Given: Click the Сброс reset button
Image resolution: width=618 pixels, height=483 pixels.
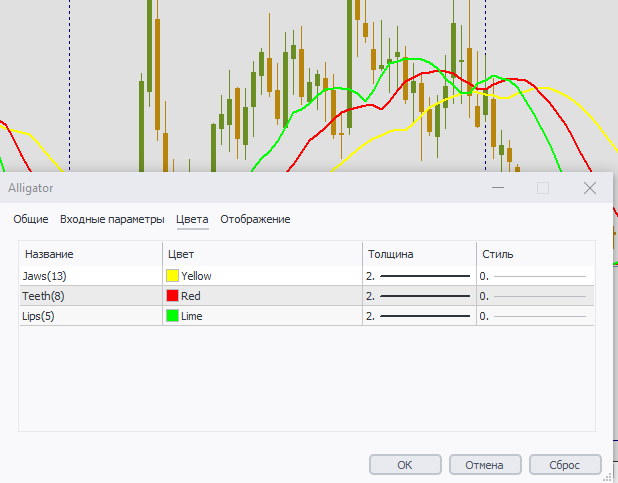Looking at the screenshot, I should 564,465.
